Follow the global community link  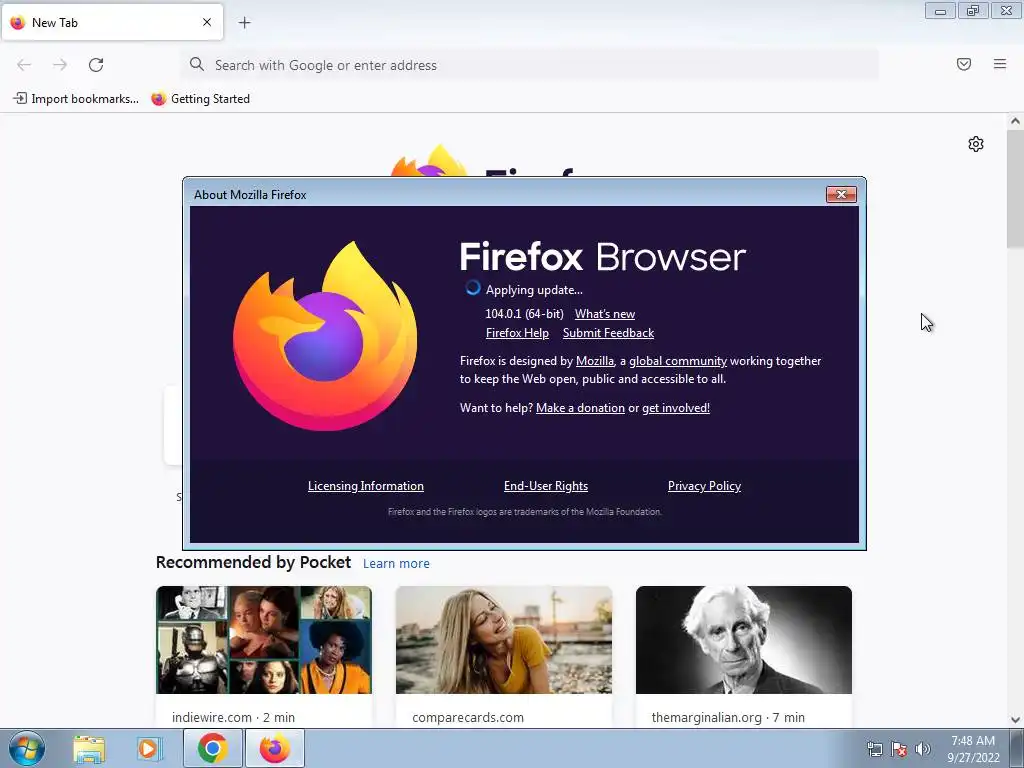point(678,361)
